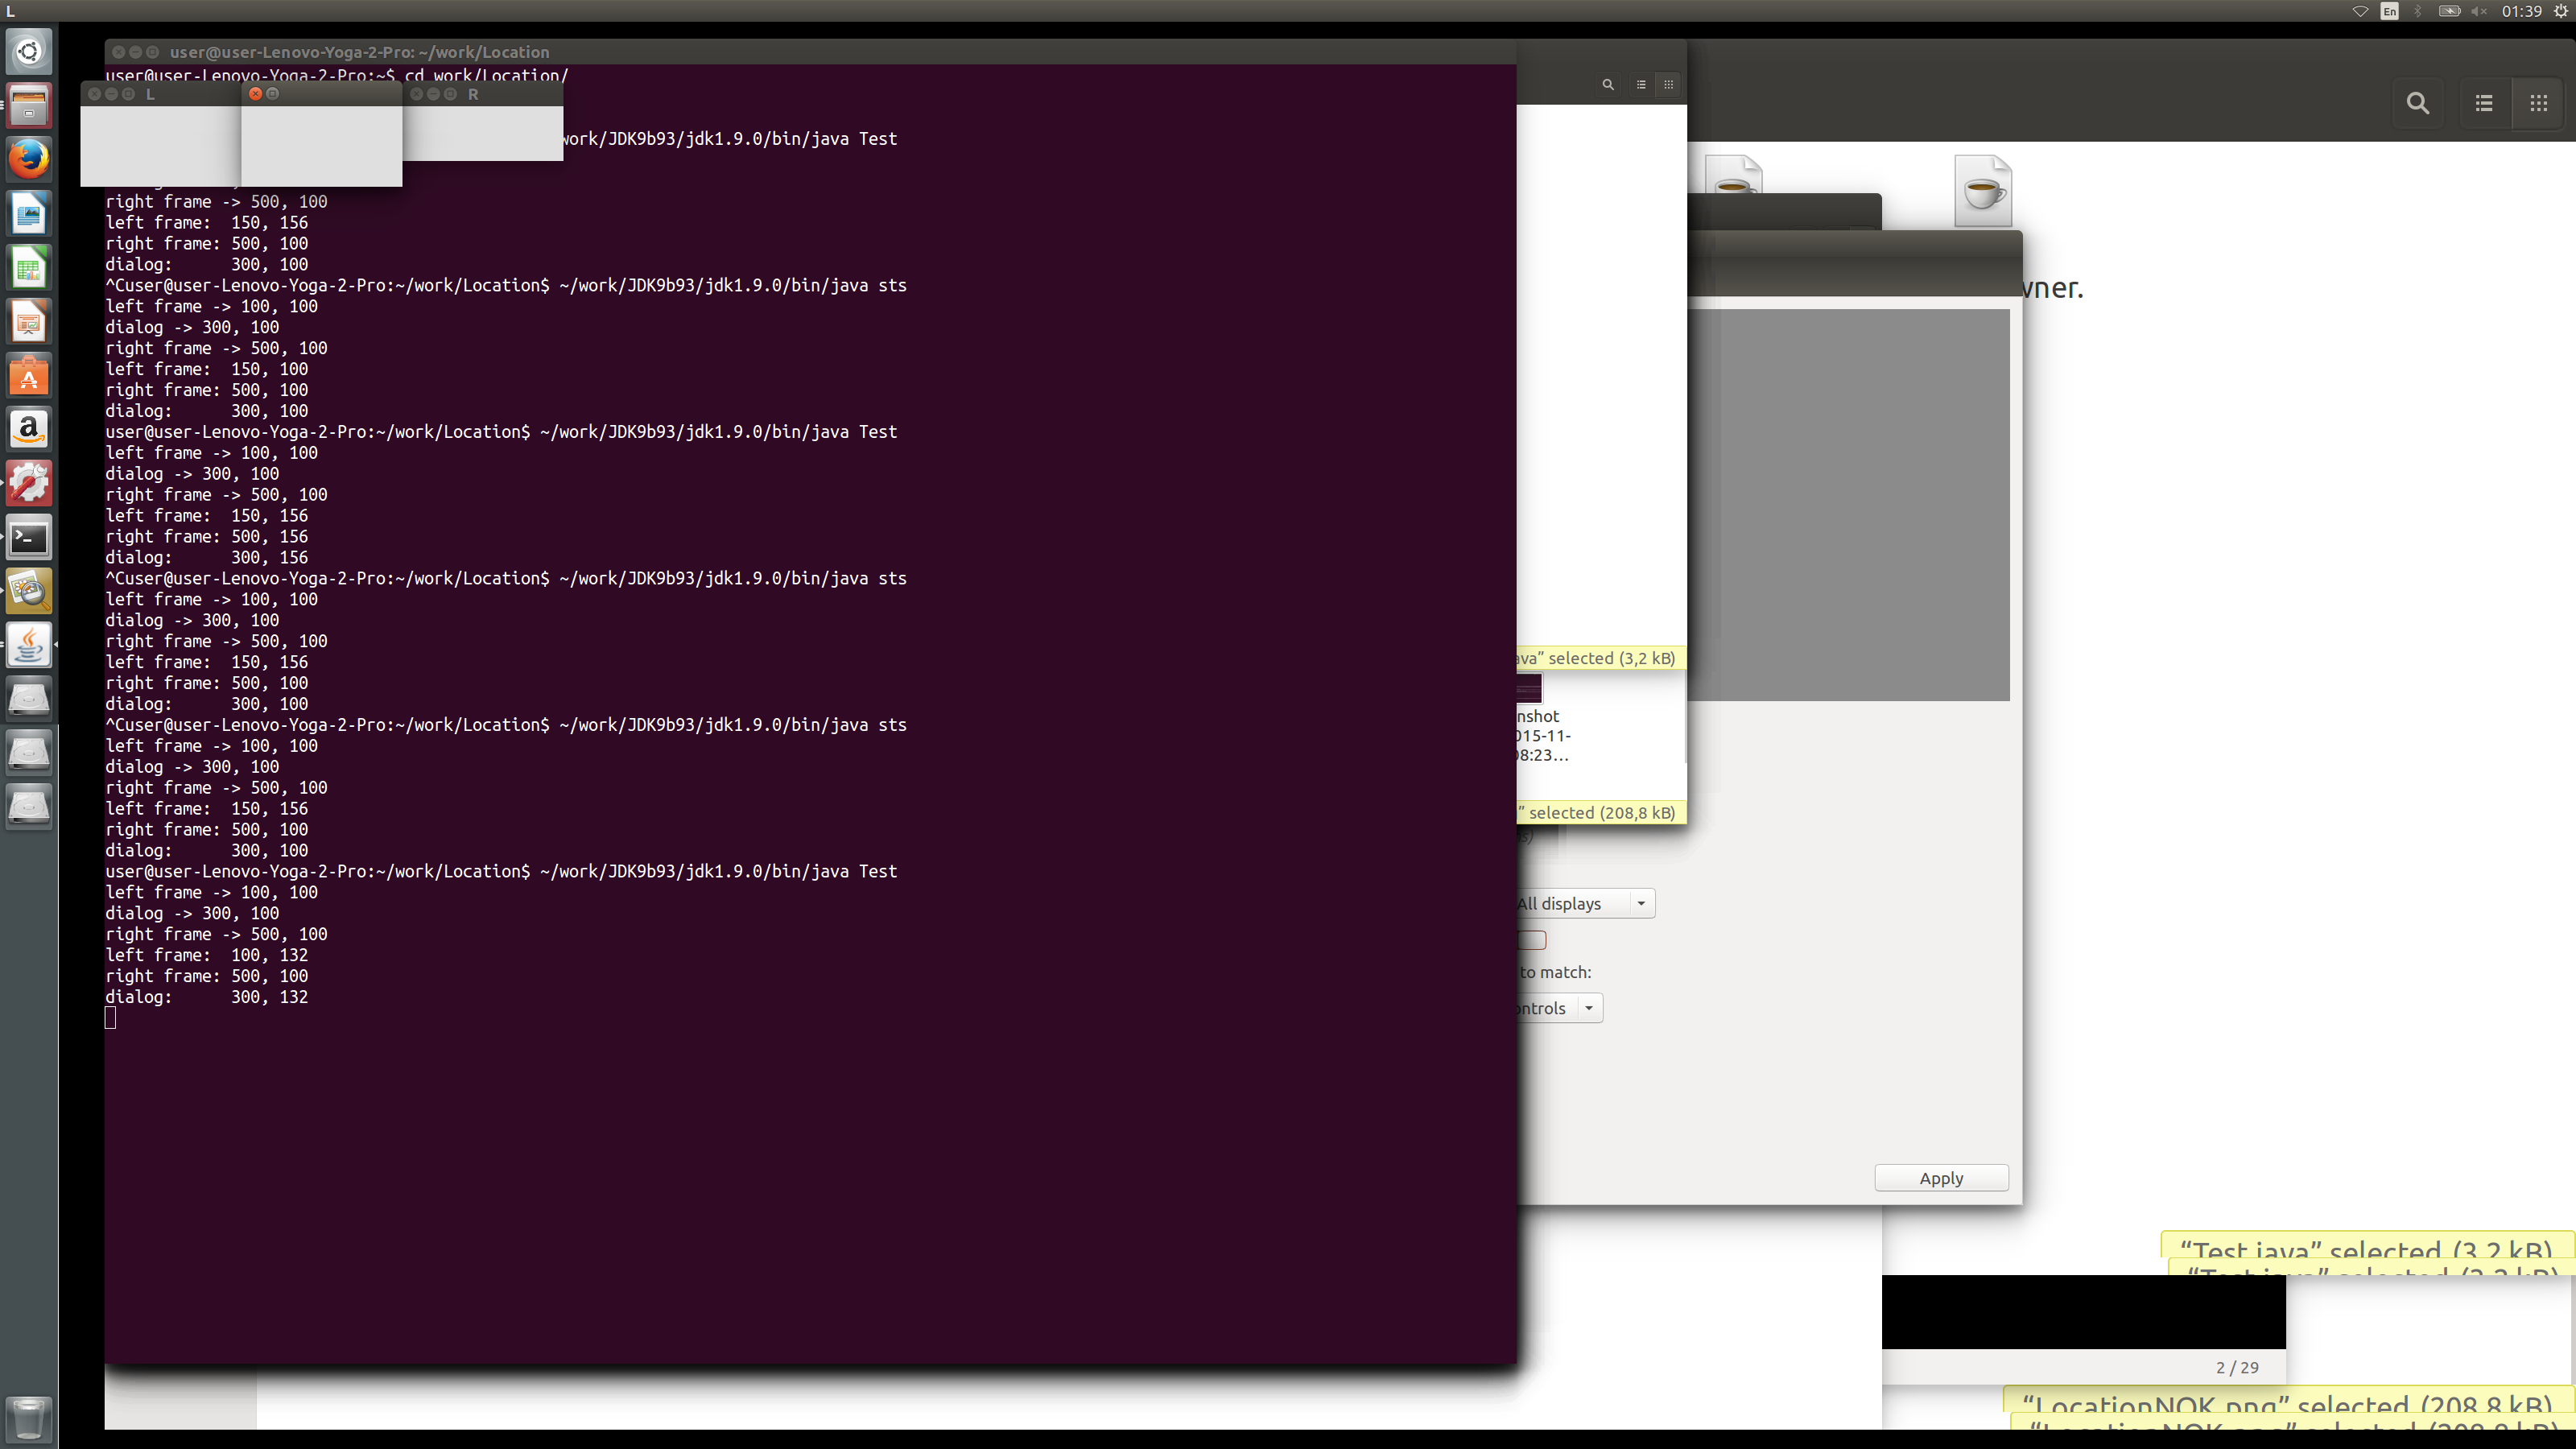This screenshot has width=2576, height=1449.
Task: Click the Java coffee-cup launcher icon
Action: pos(29,645)
